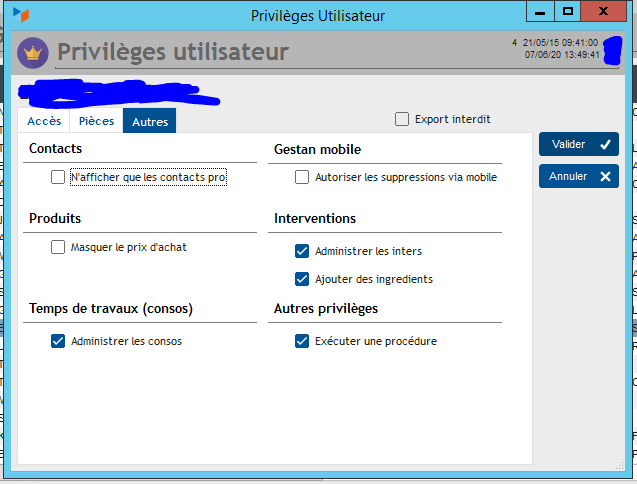Check N'afficher que les contacts pro
Image resolution: width=637 pixels, height=484 pixels.
[x=58, y=177]
